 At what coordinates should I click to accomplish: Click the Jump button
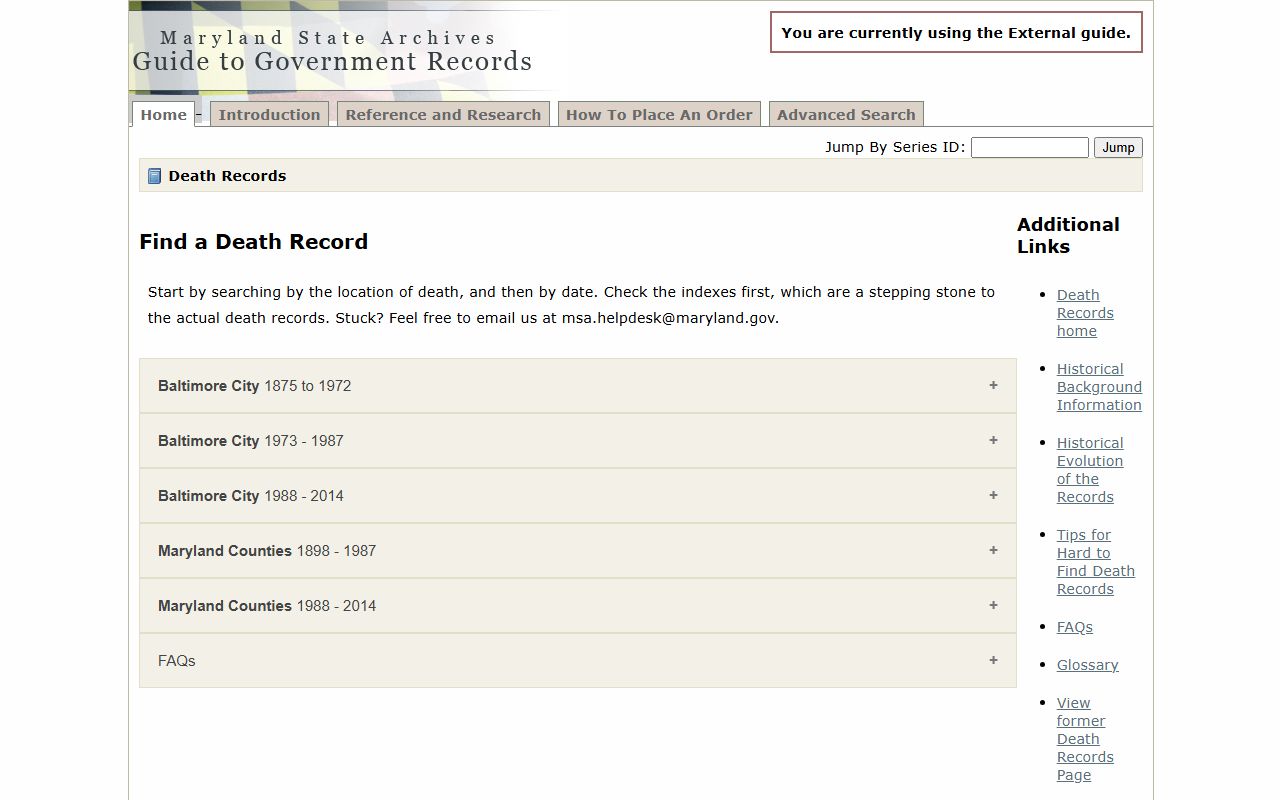pyautogui.click(x=1118, y=147)
